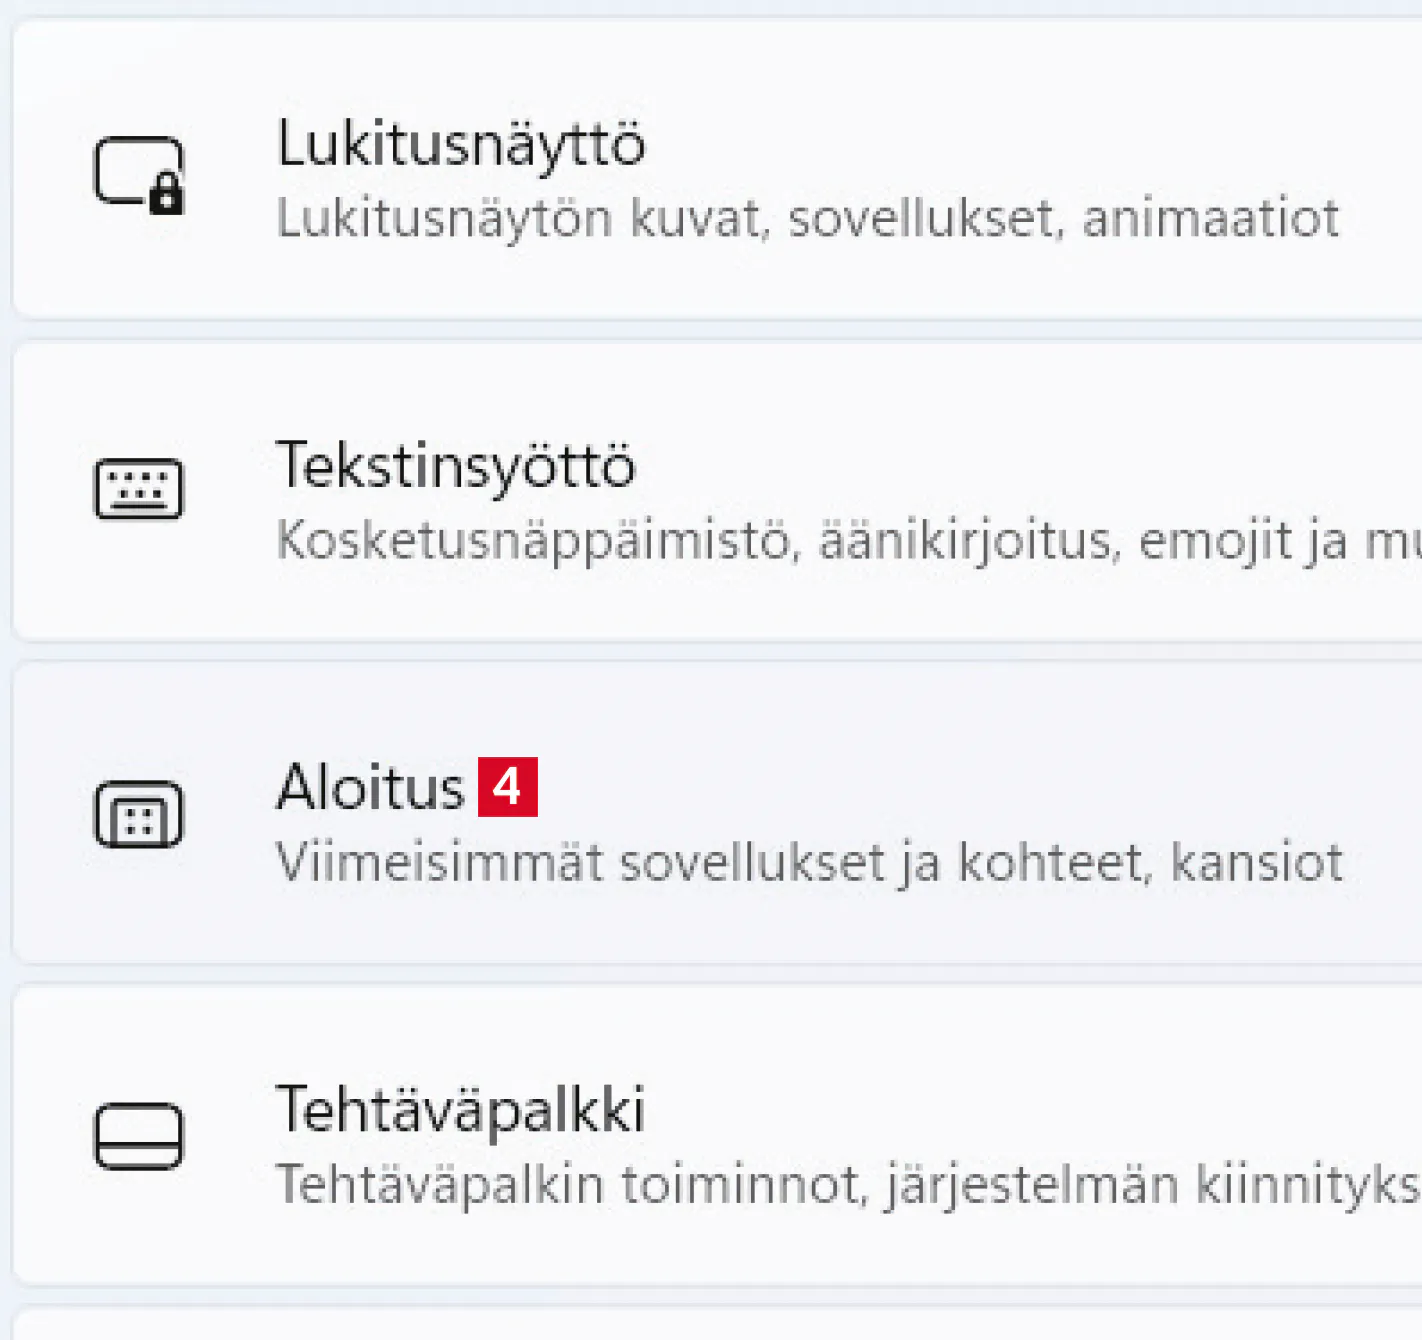Select the Aloitus heading text
1422x1340 pixels.
(x=370, y=788)
